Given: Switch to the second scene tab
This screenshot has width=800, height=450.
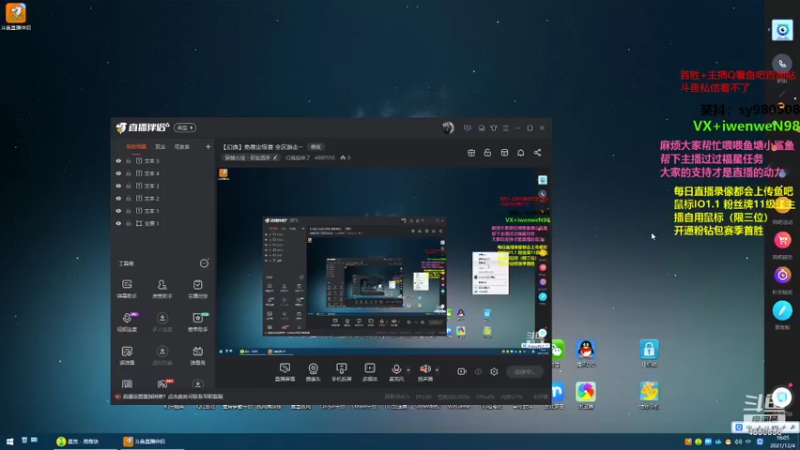Looking at the screenshot, I should [160, 147].
